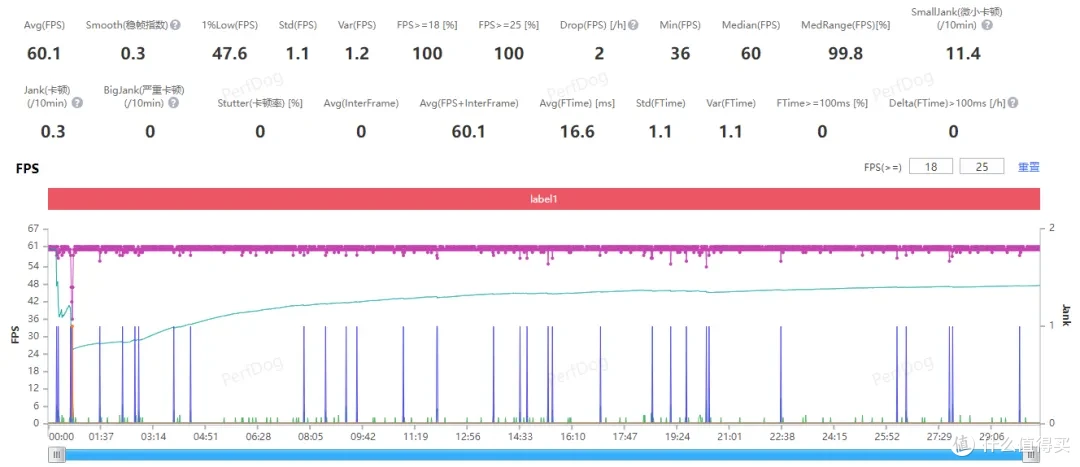Screen dimensions: 1080x467
Task: Click the 16:10 time axis label
Action: pos(573,437)
